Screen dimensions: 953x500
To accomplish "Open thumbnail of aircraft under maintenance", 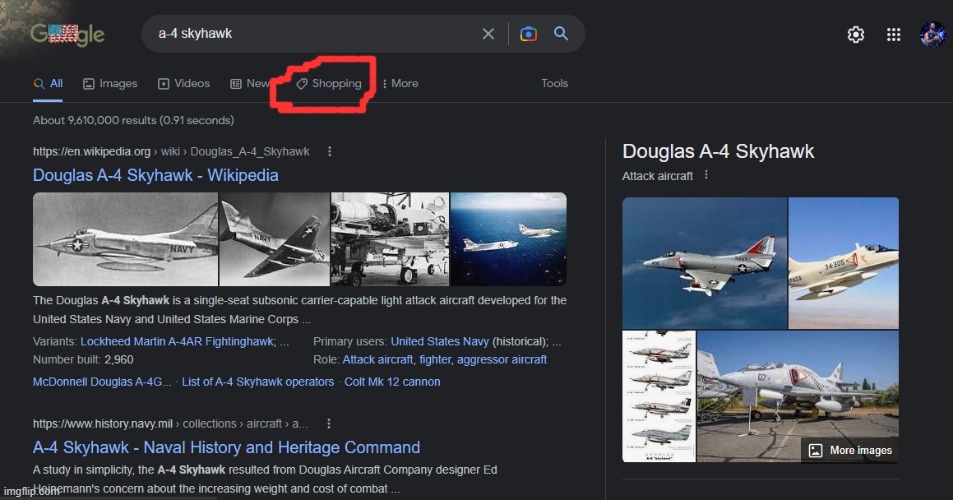I will click(x=390, y=239).
